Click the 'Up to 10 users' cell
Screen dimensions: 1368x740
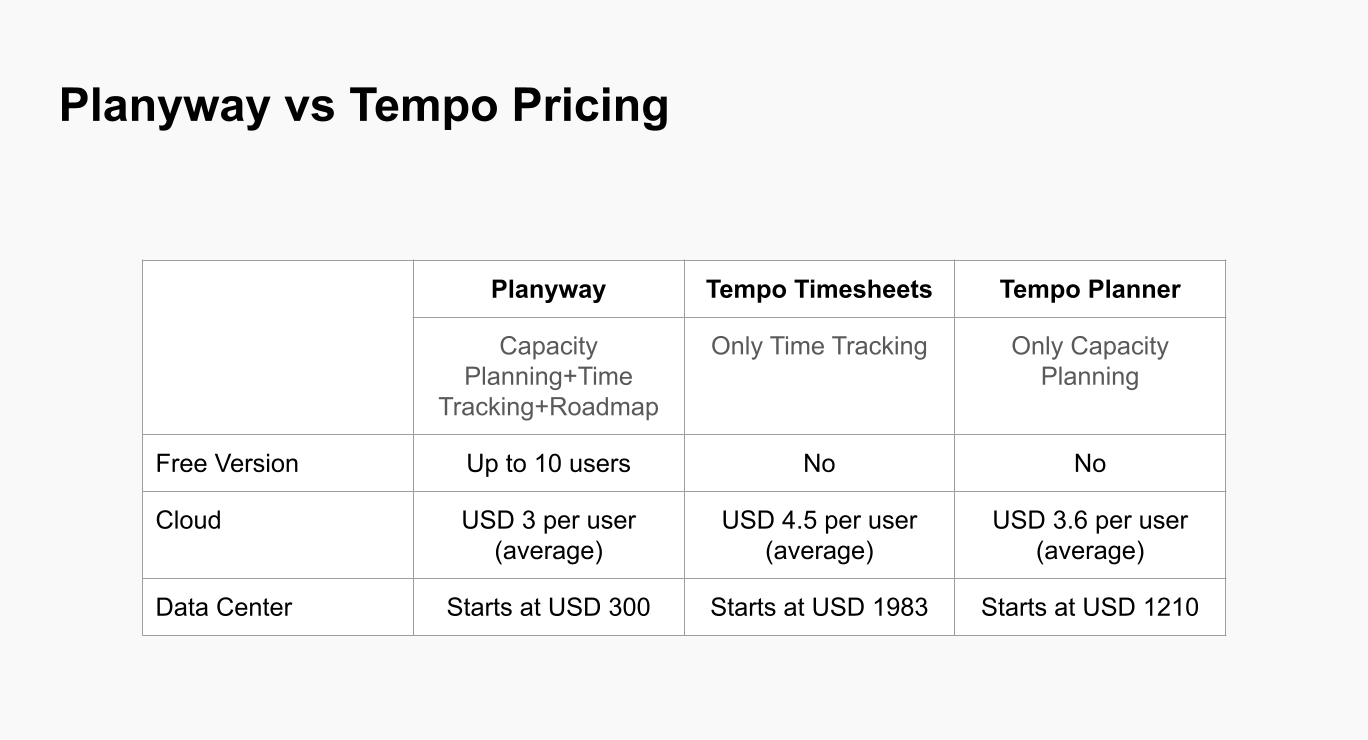point(548,464)
